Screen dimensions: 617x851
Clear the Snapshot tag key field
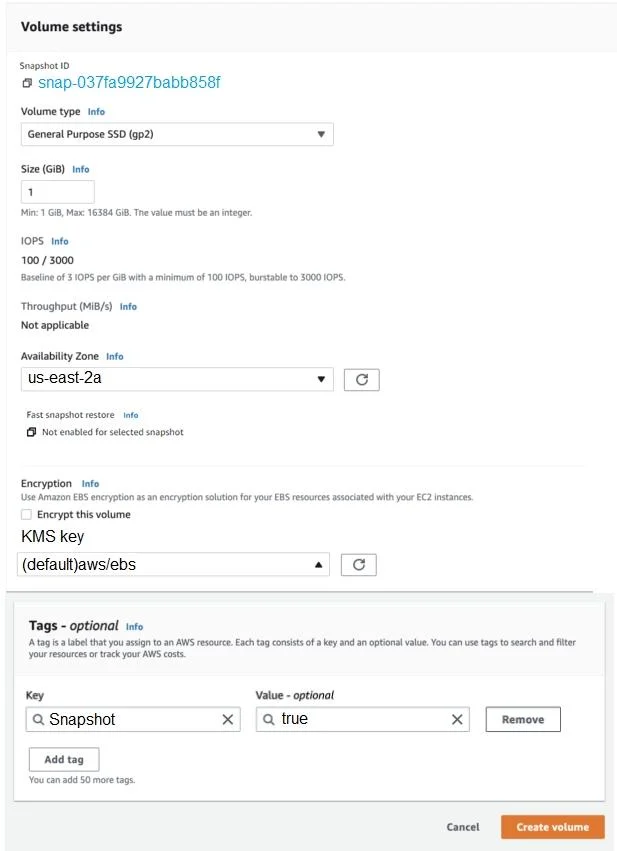[x=227, y=720]
